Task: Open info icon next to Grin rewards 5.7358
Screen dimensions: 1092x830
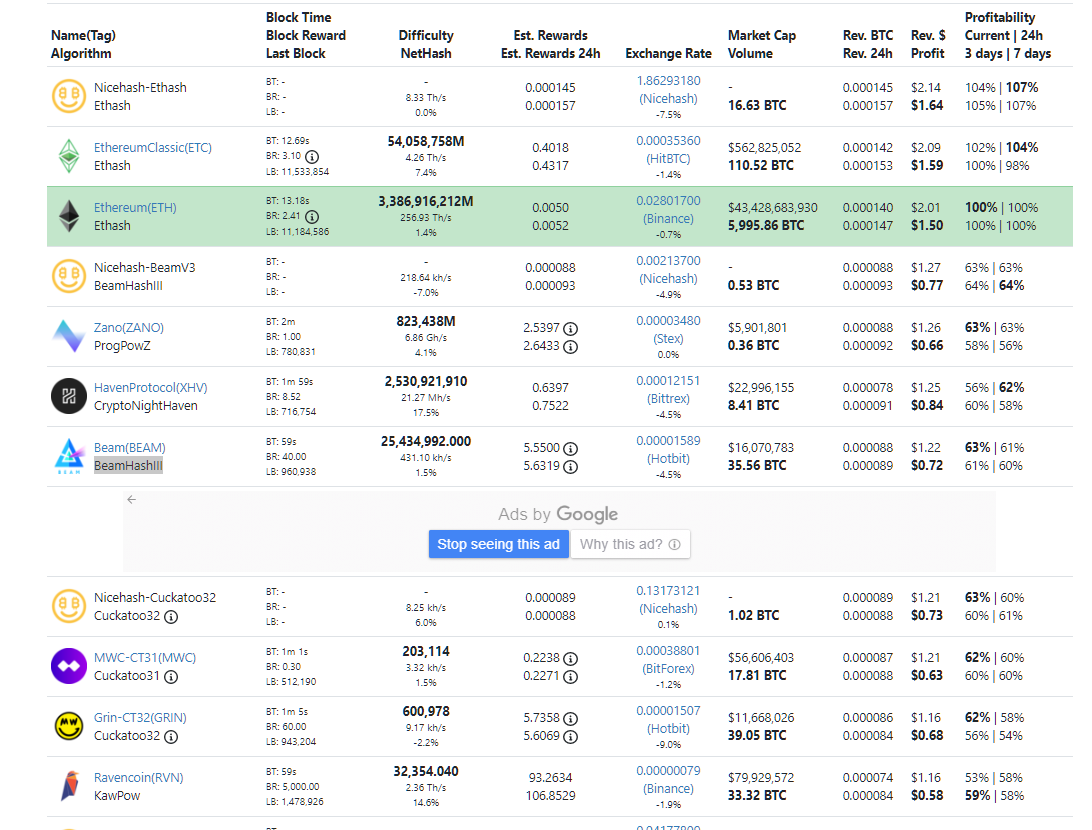Action: tap(570, 719)
